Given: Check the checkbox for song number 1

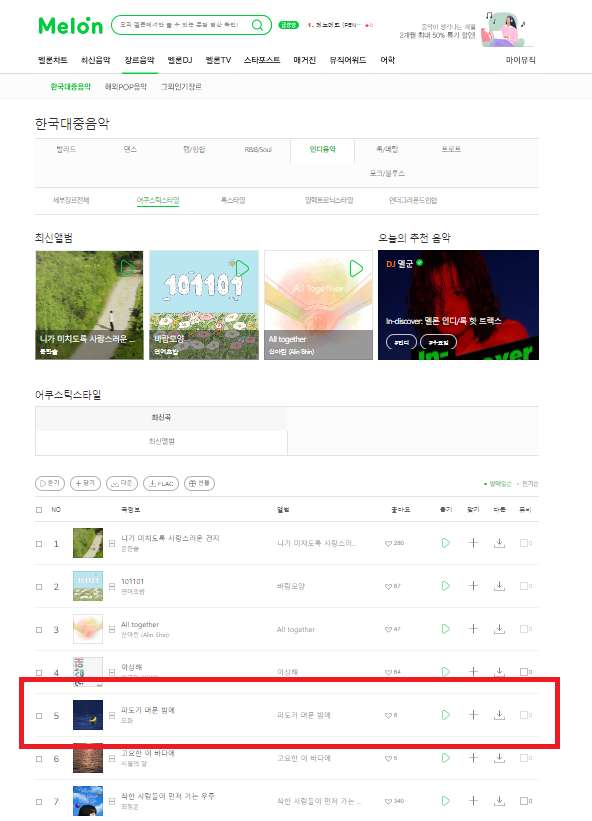Looking at the screenshot, I should click(x=39, y=543).
